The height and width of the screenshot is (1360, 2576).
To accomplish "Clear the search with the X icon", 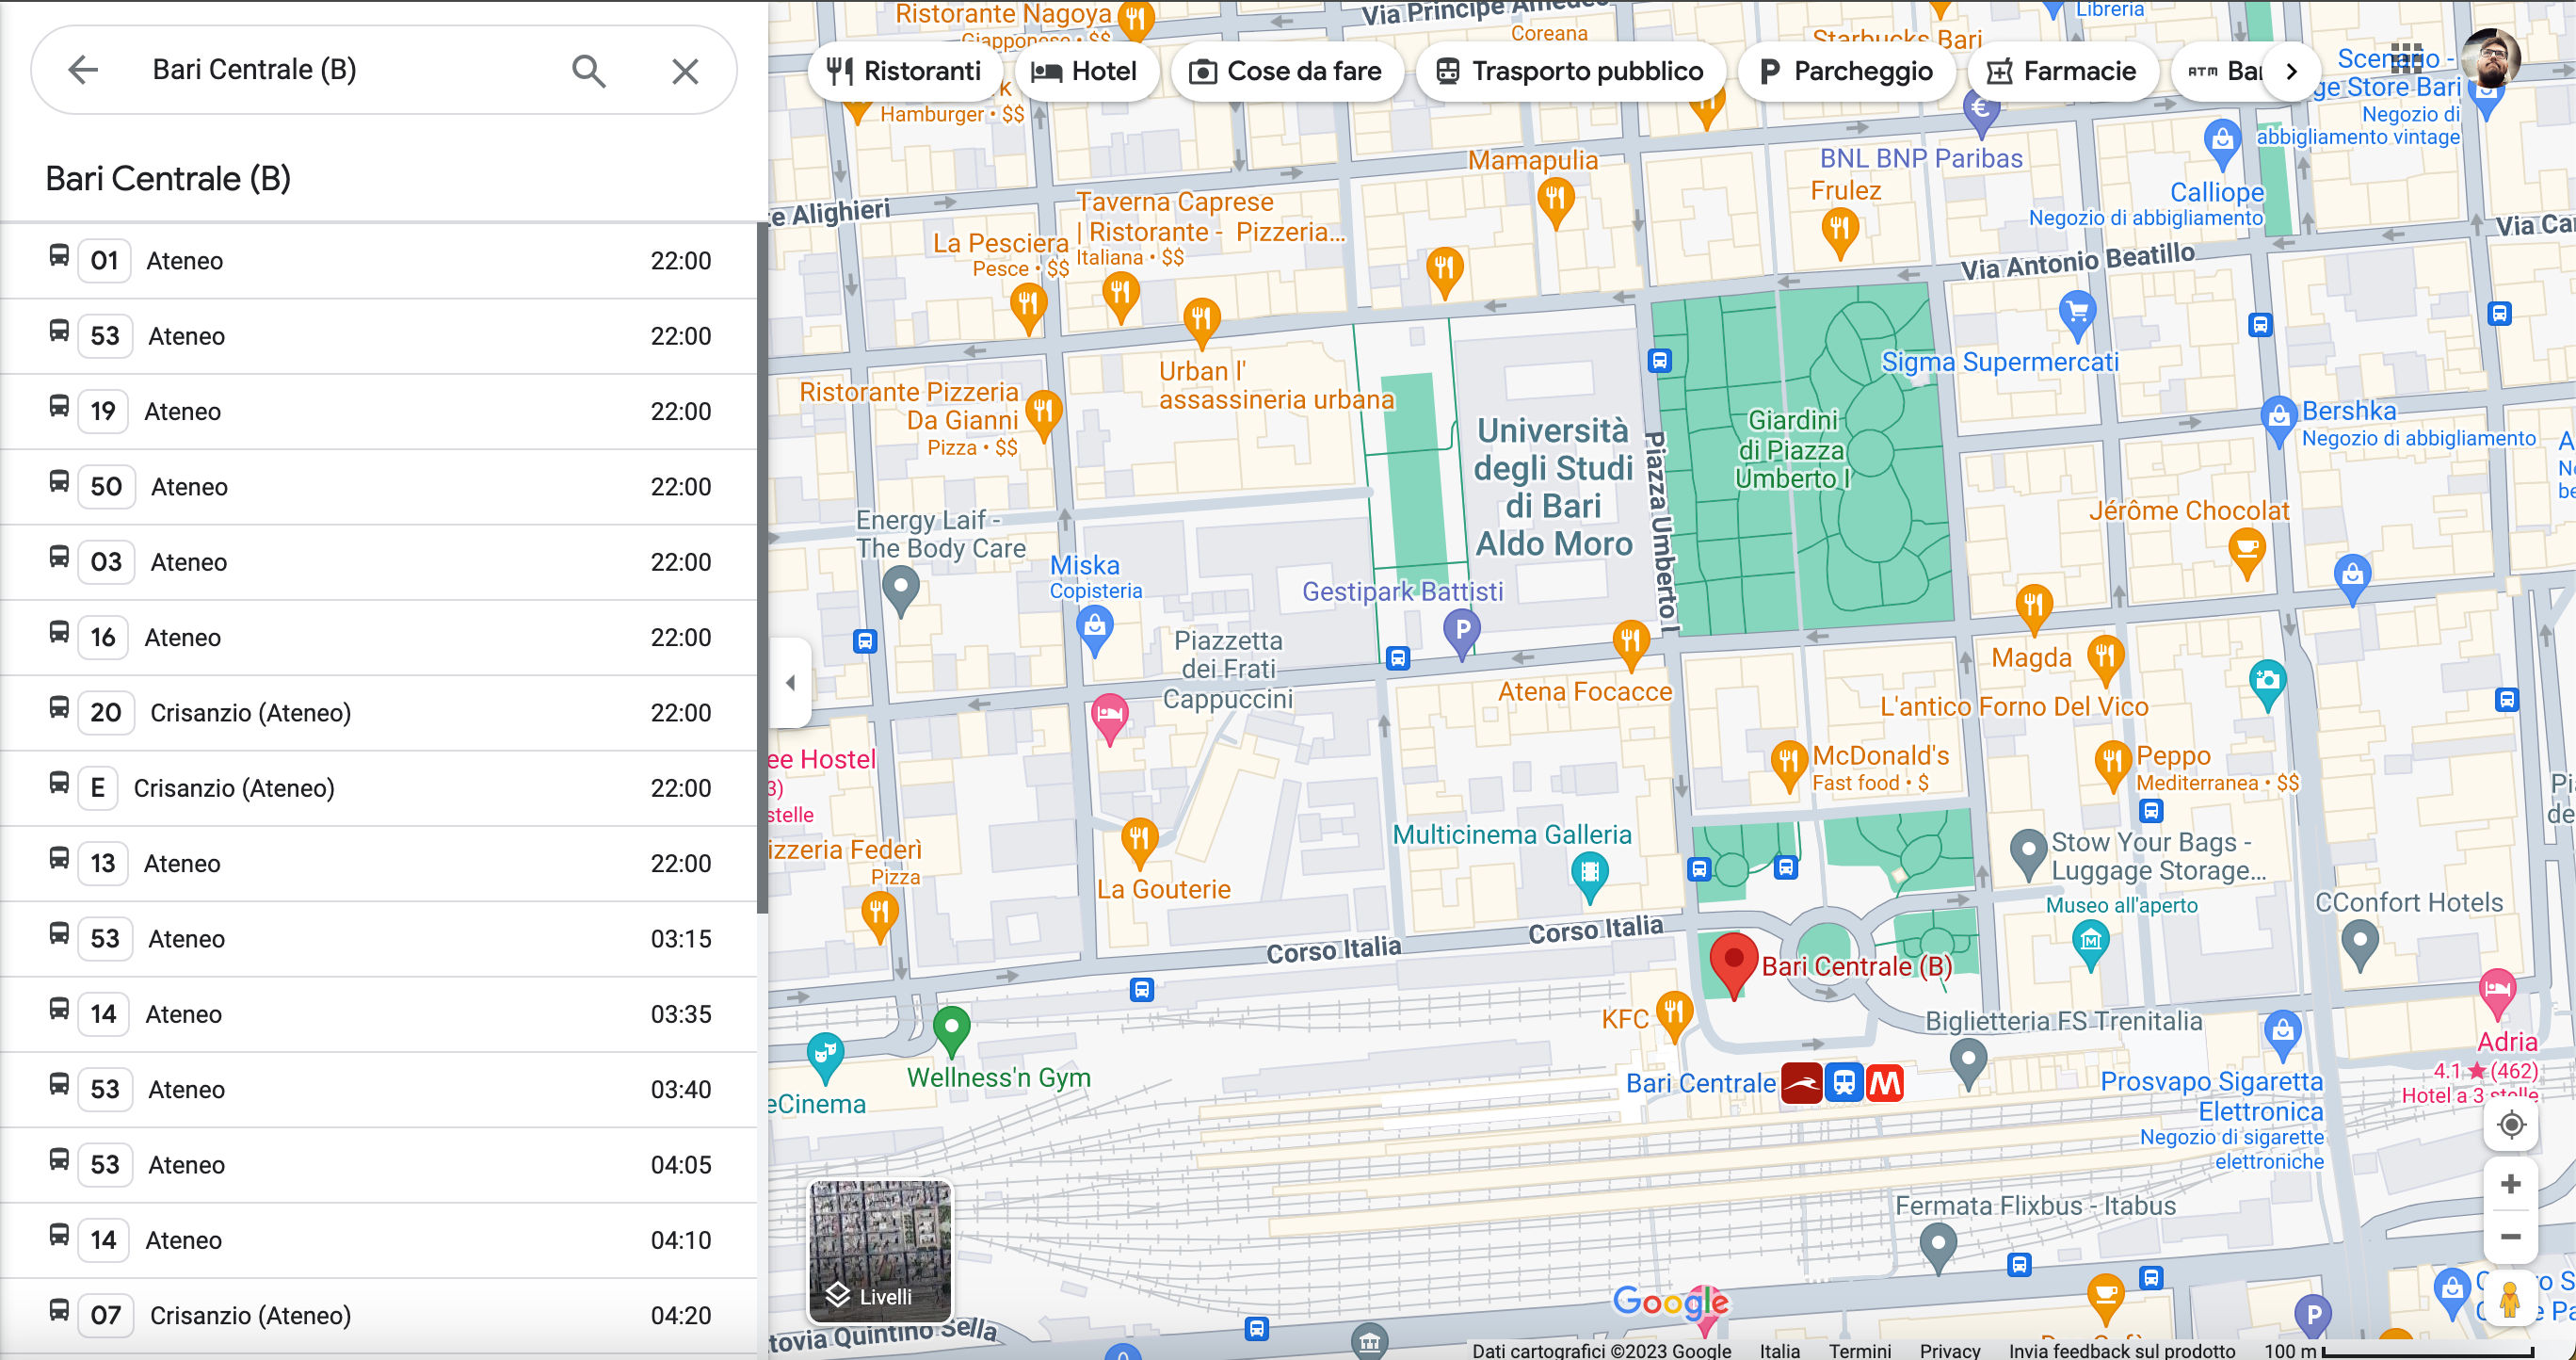I will (x=685, y=71).
